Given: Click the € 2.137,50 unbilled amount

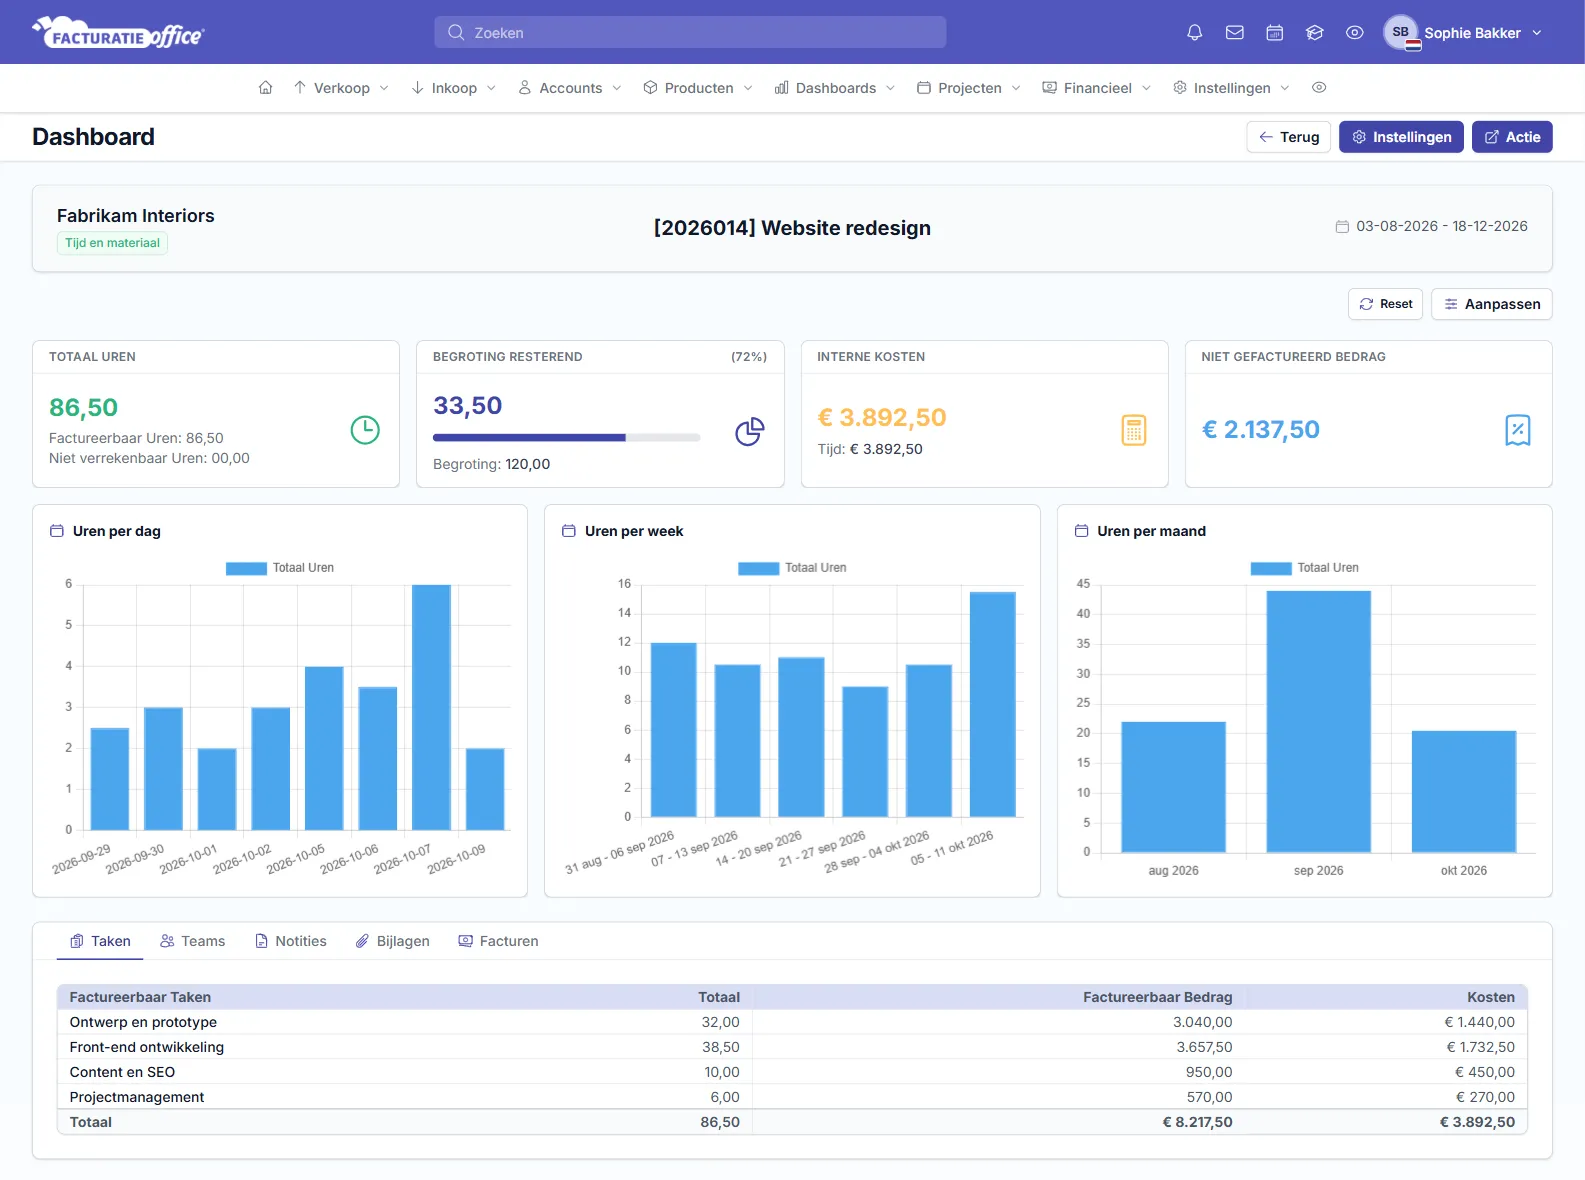Looking at the screenshot, I should 1260,430.
